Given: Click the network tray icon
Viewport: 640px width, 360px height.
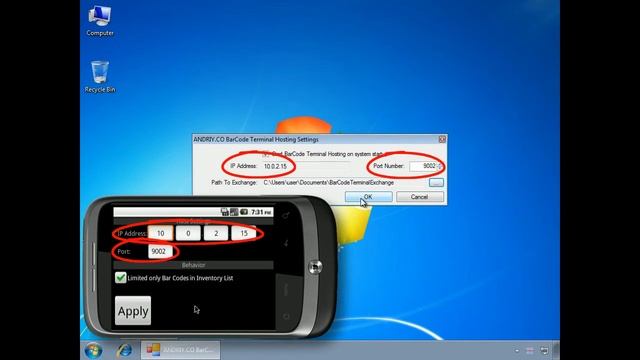Looking at the screenshot, I should coord(544,351).
